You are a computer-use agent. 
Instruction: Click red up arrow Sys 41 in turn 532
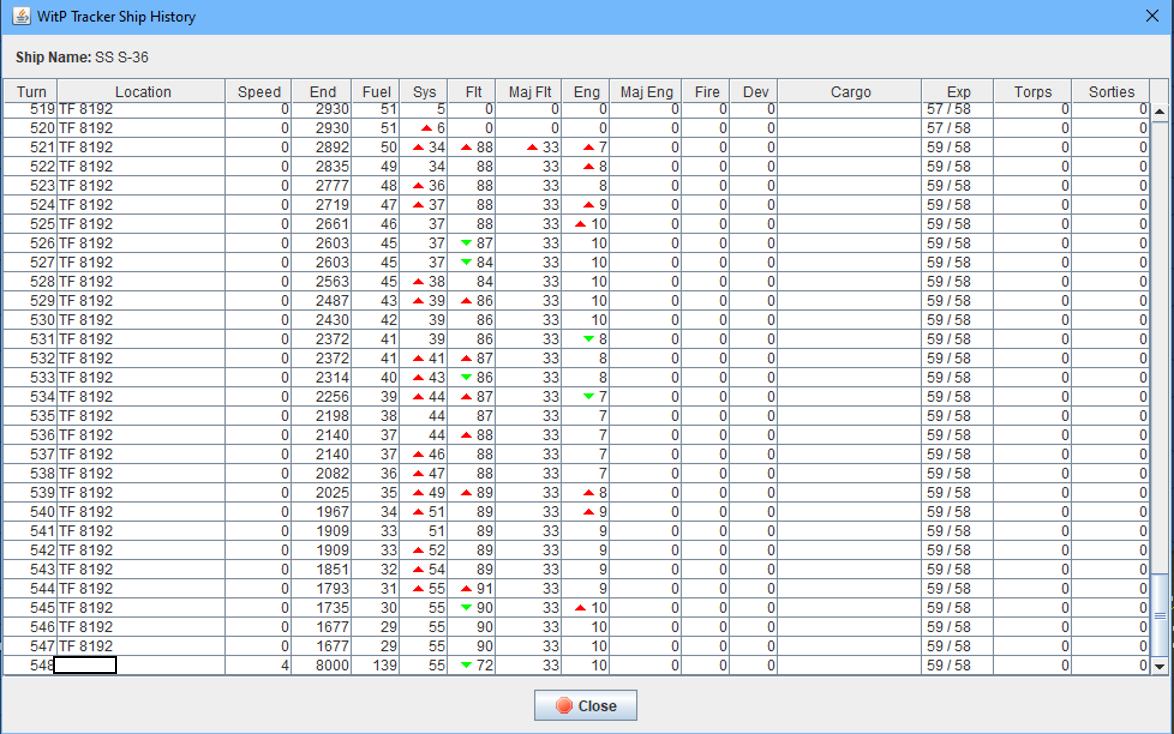click(x=419, y=359)
